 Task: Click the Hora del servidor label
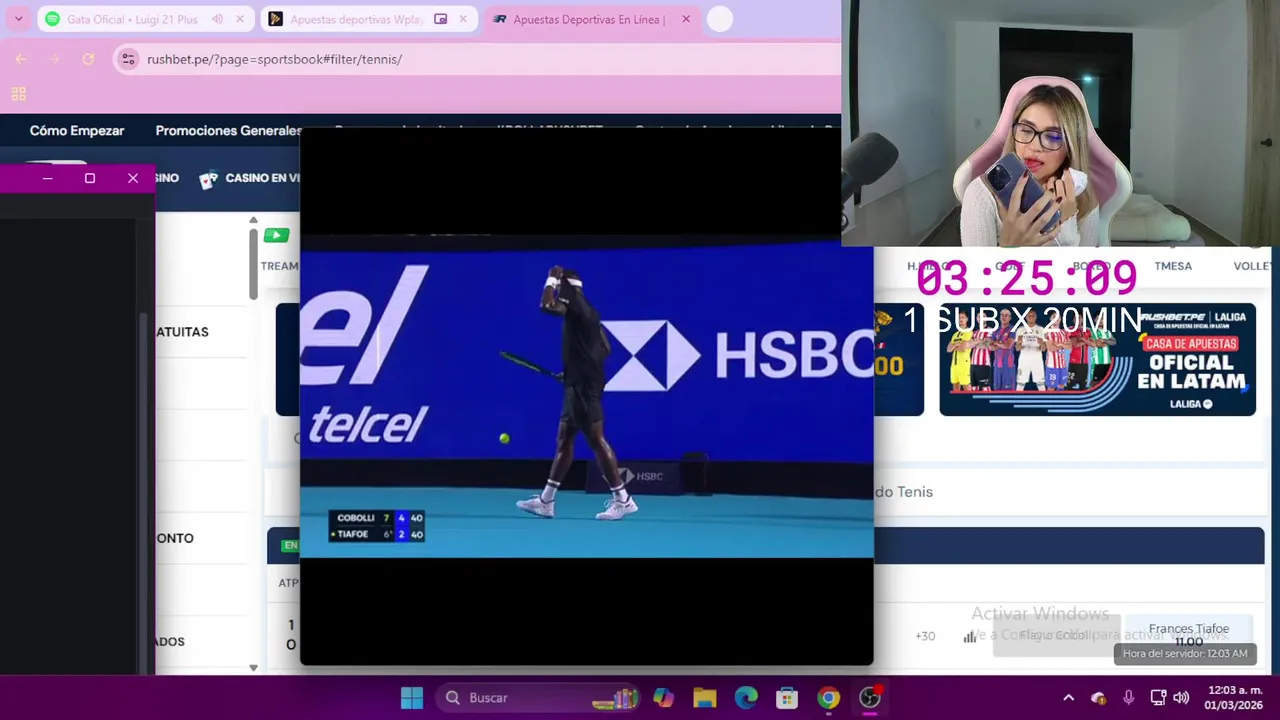pos(1184,654)
